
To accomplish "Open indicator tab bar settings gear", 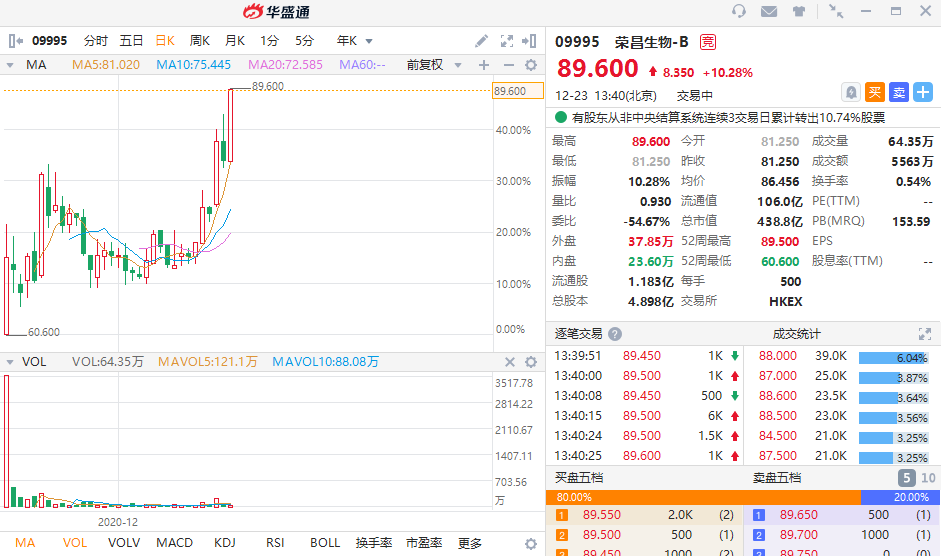I will click(531, 543).
